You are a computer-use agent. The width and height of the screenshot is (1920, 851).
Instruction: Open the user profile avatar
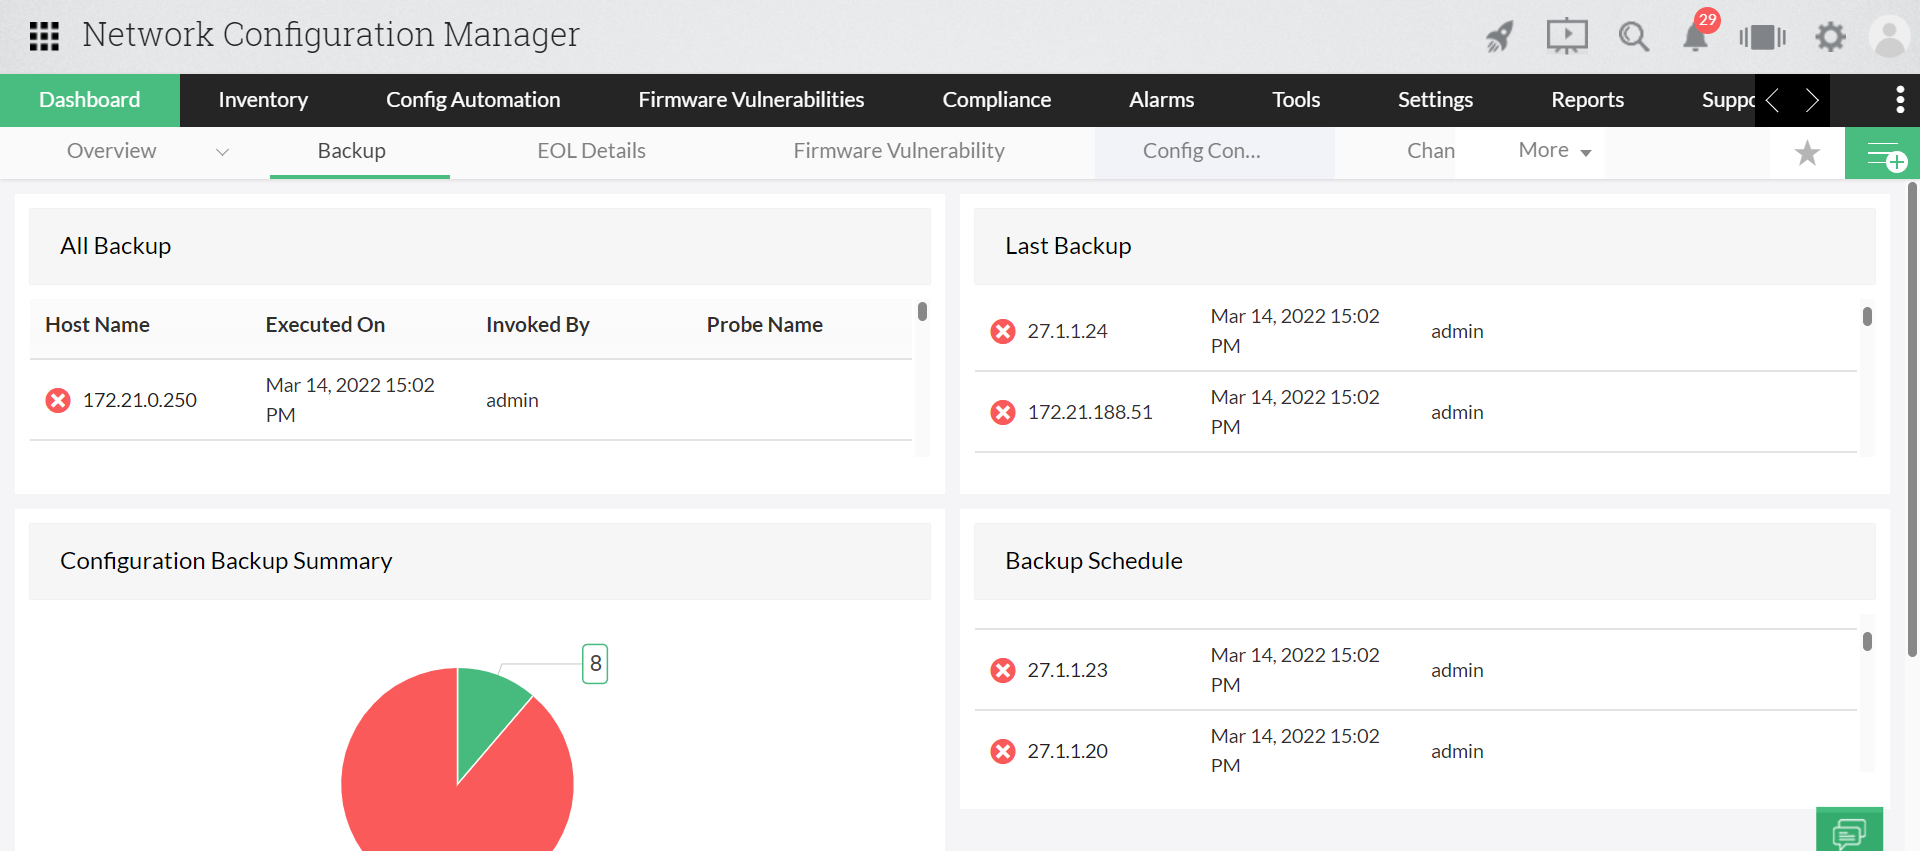(x=1889, y=37)
